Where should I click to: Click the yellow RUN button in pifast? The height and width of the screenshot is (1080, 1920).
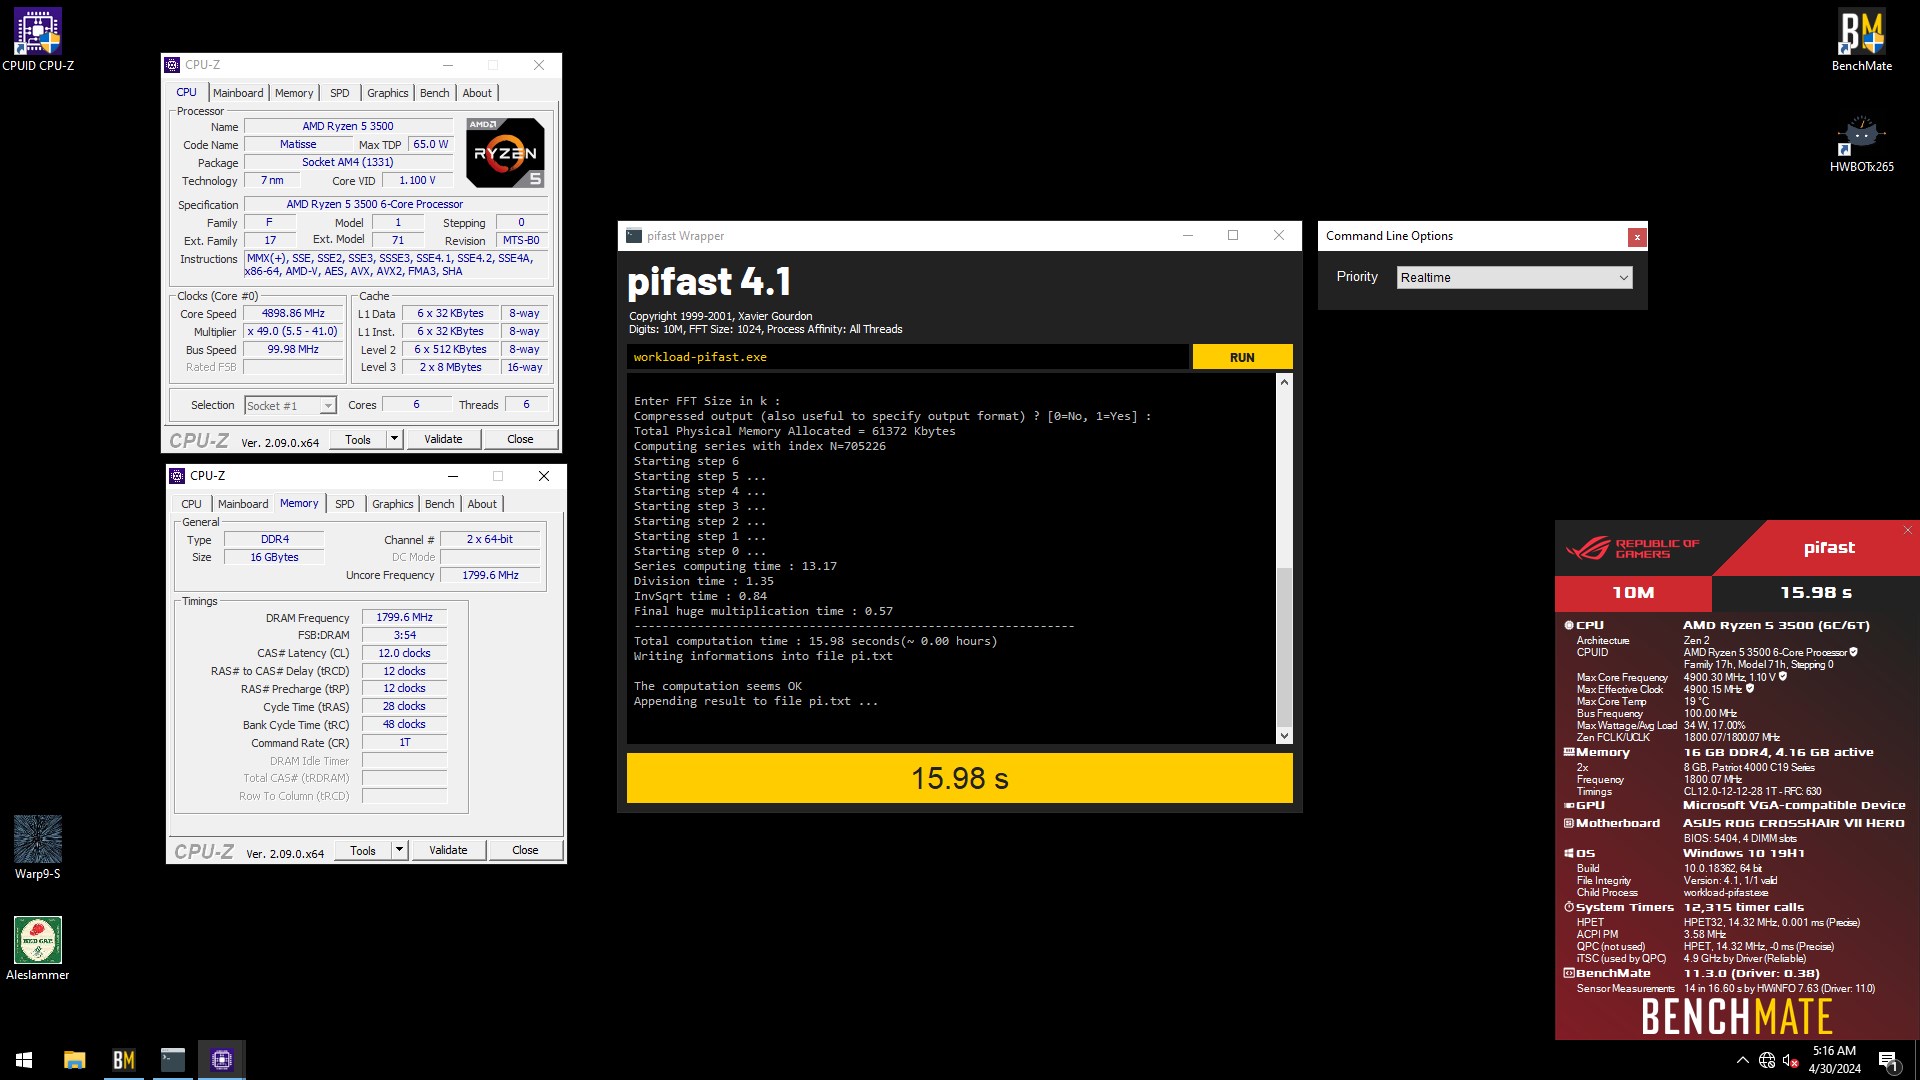(x=1242, y=357)
